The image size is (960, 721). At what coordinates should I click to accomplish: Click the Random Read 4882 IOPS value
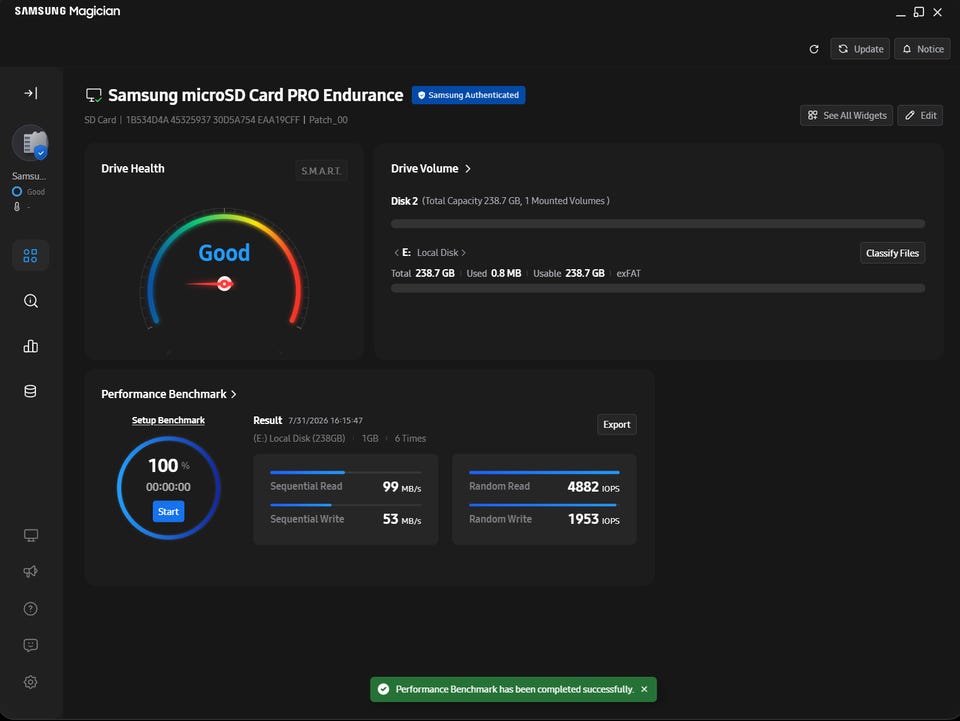pyautogui.click(x=593, y=487)
